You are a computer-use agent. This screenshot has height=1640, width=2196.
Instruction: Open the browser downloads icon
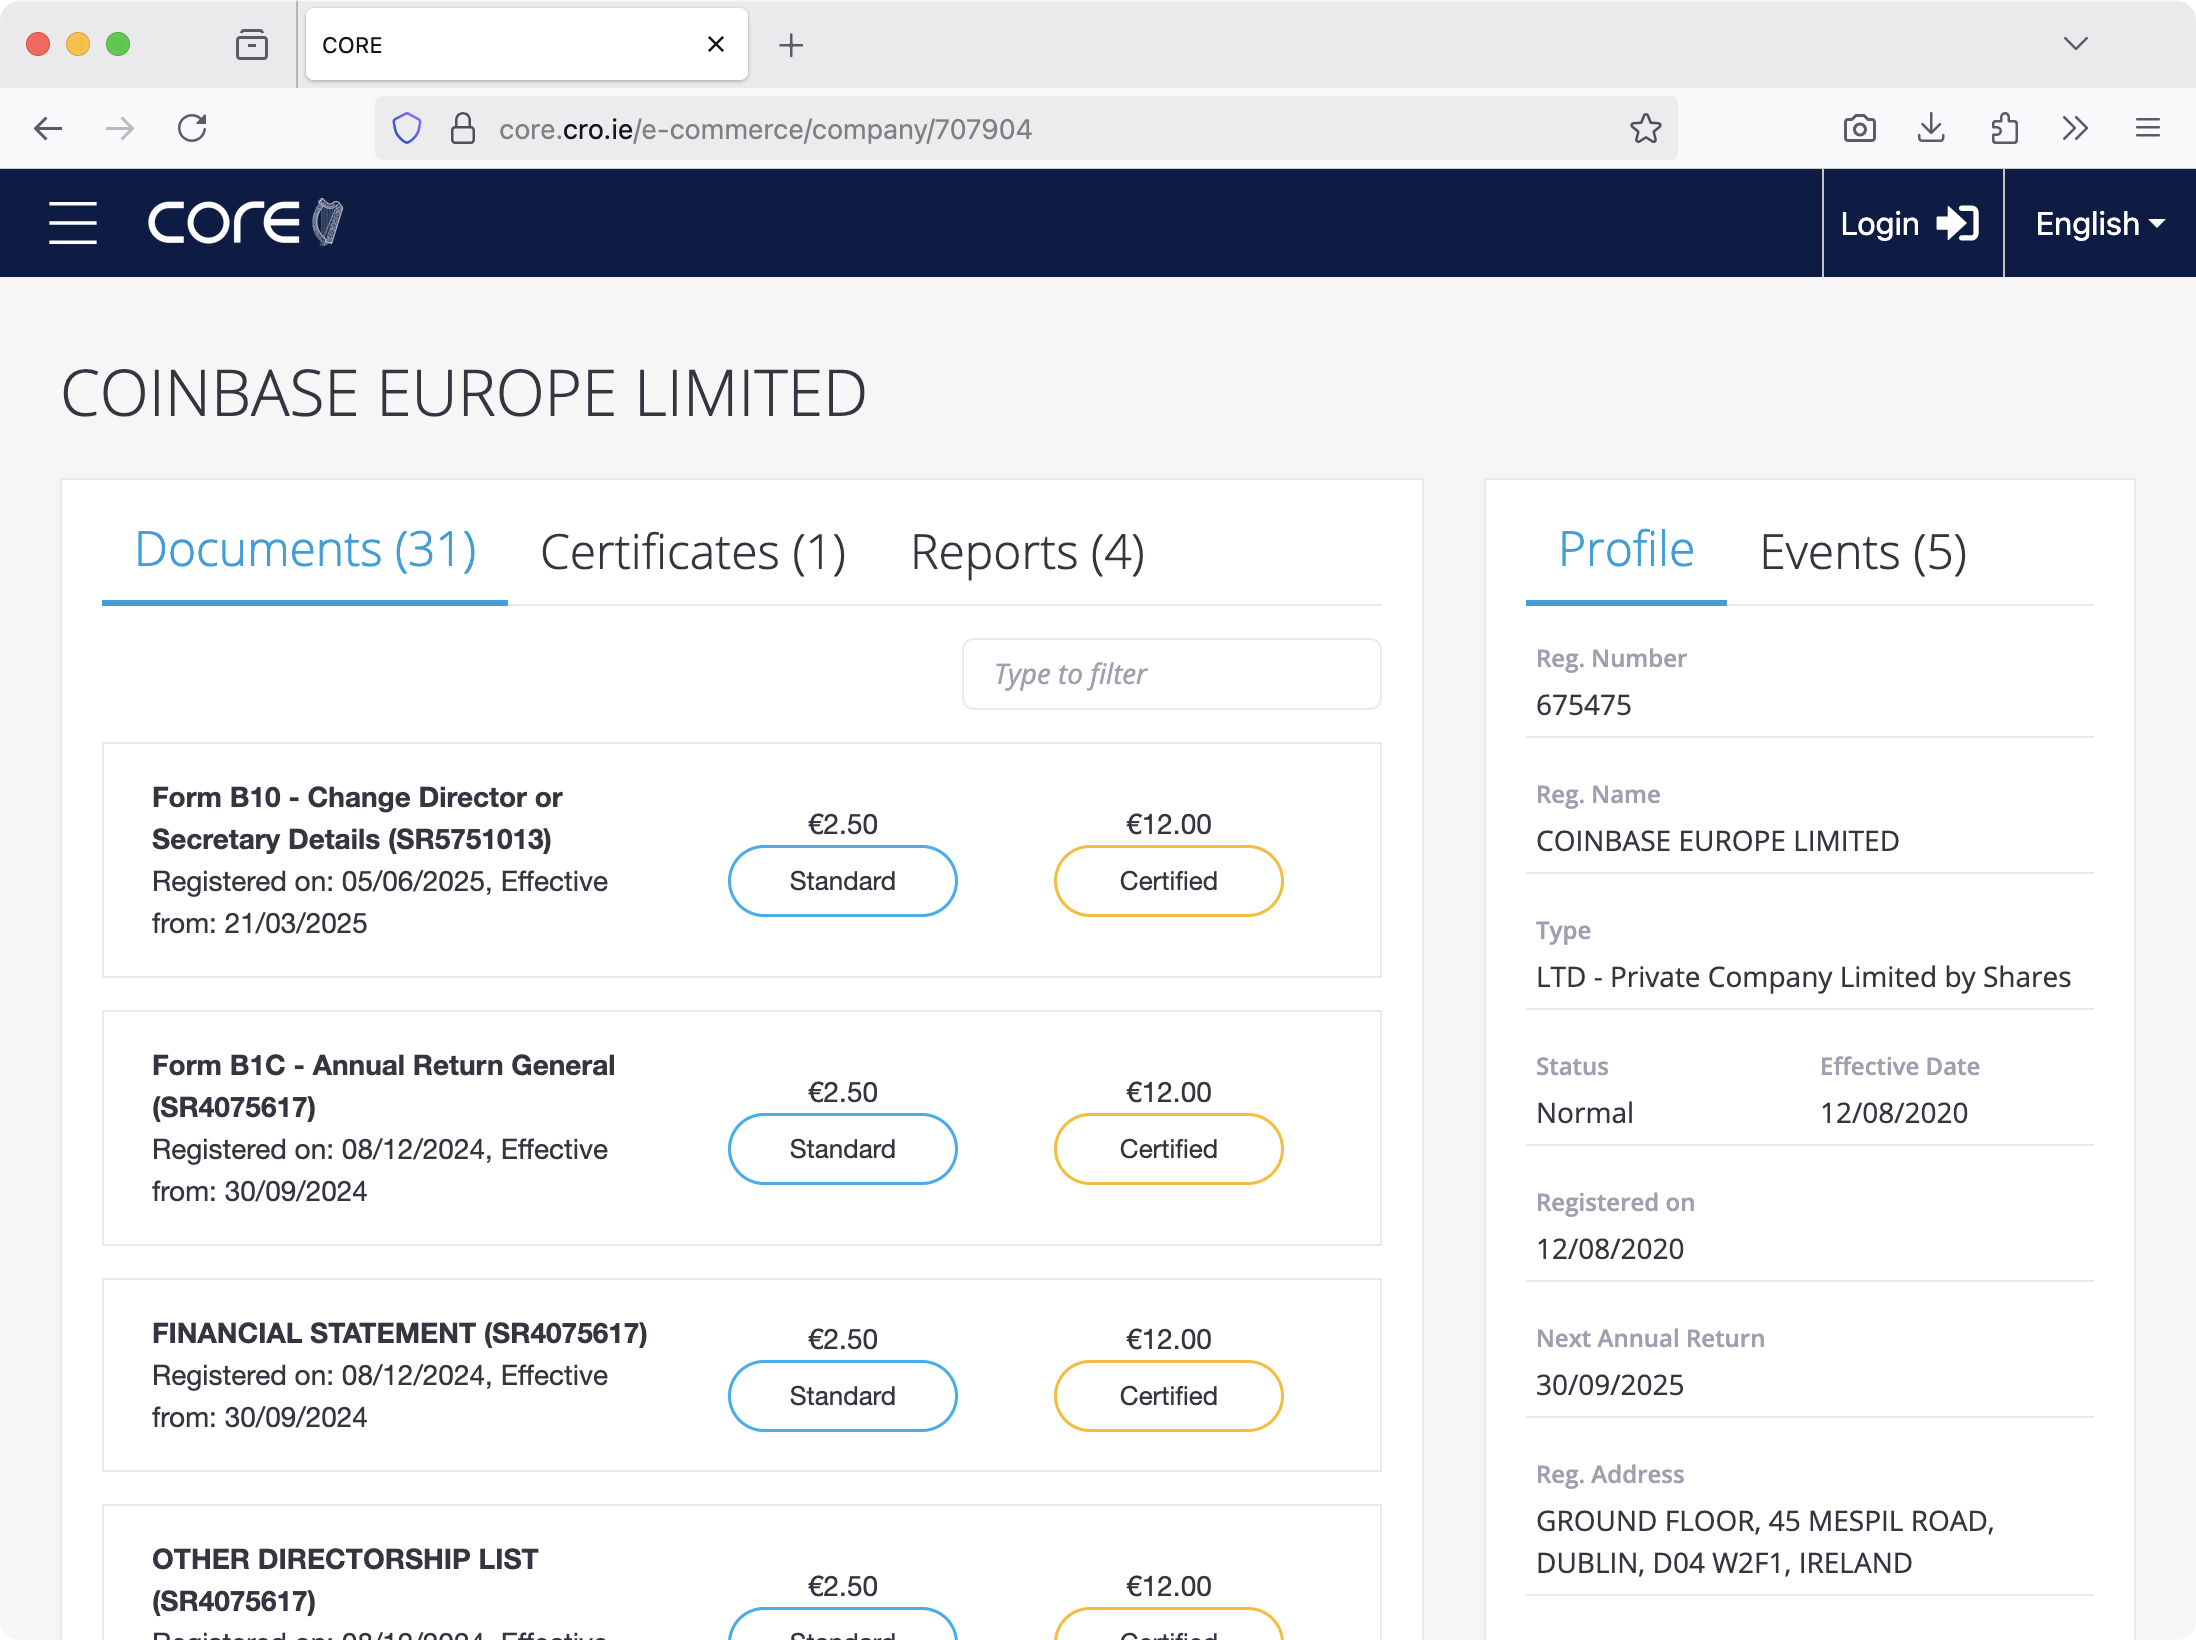[1931, 129]
